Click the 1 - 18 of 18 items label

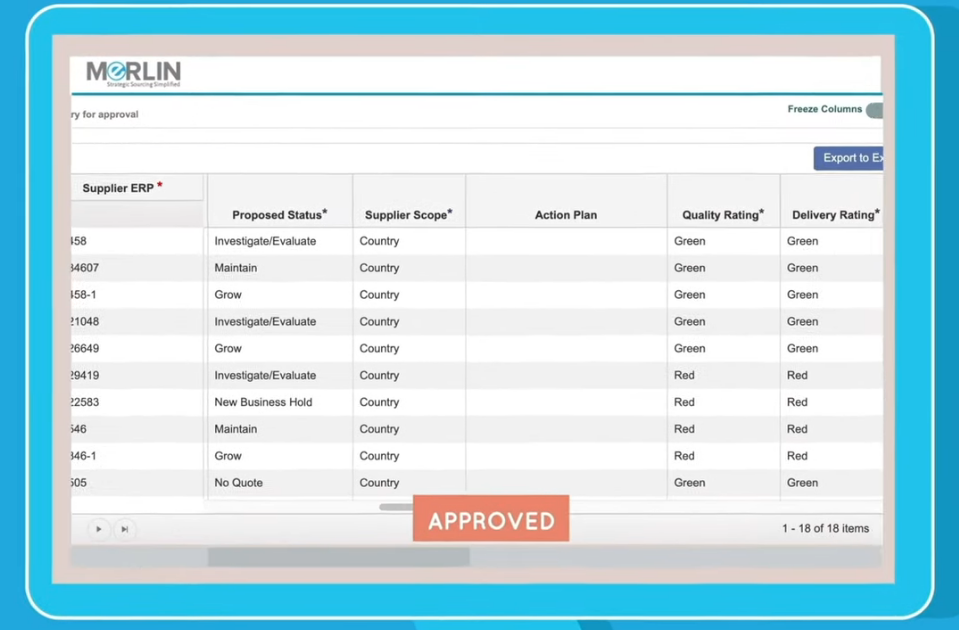tap(825, 528)
